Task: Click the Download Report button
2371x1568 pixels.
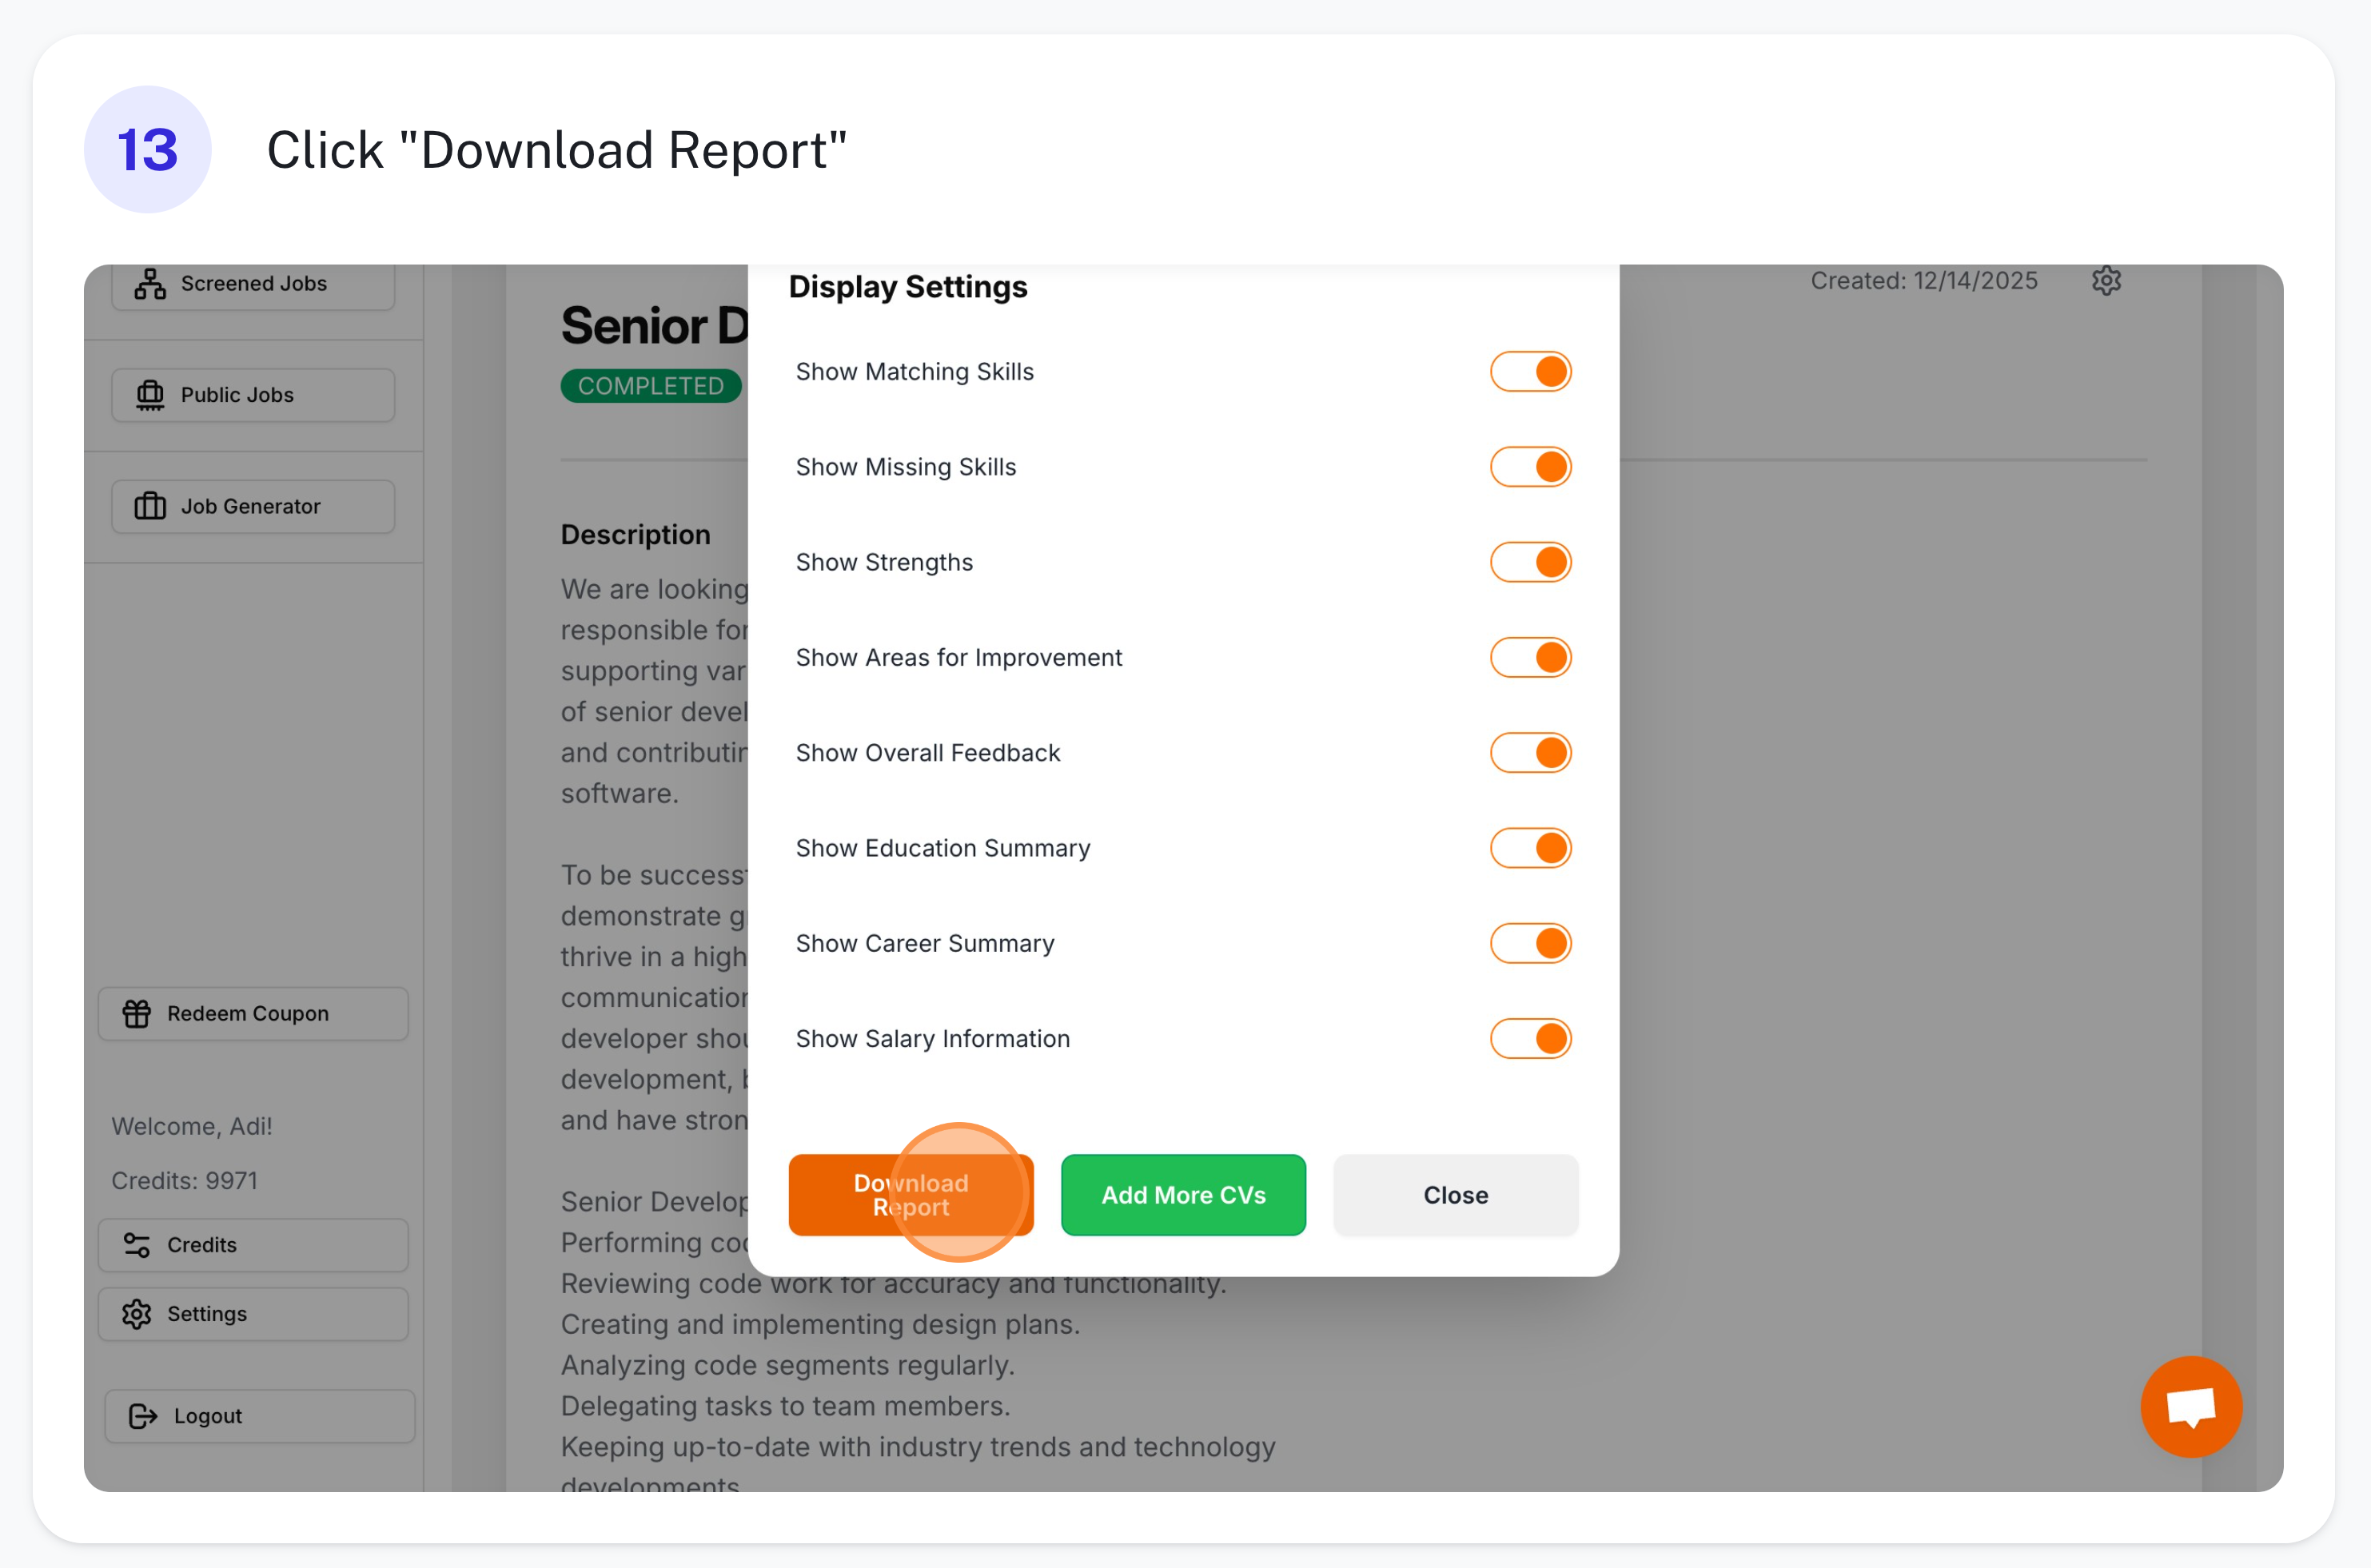Action: click(910, 1195)
